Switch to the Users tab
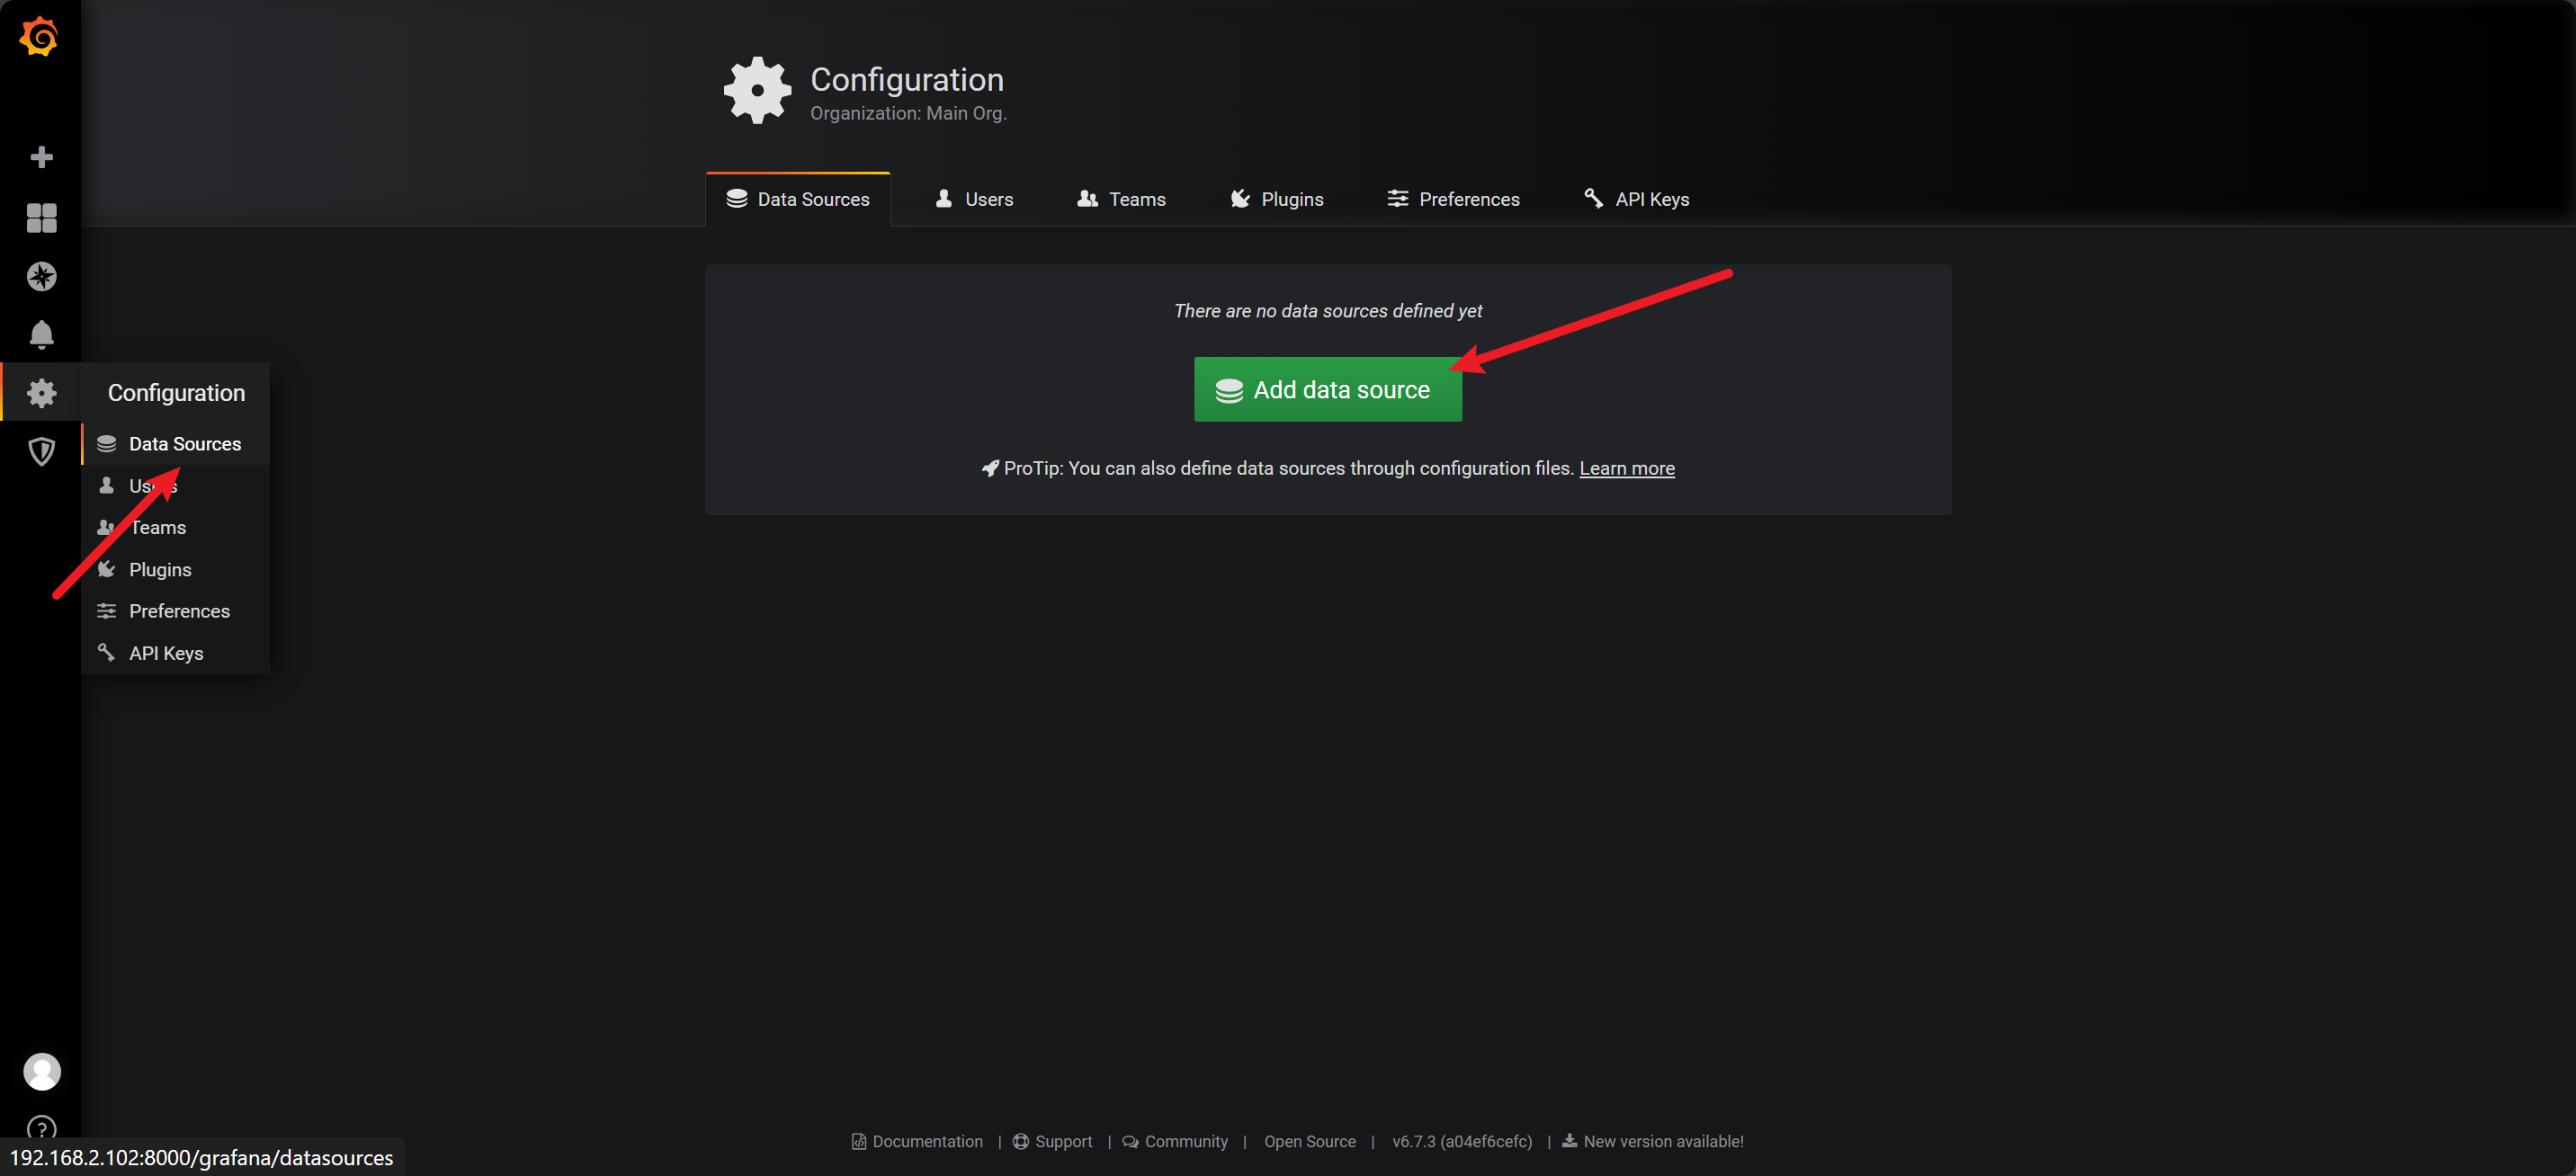The height and width of the screenshot is (1176, 2576). click(973, 199)
